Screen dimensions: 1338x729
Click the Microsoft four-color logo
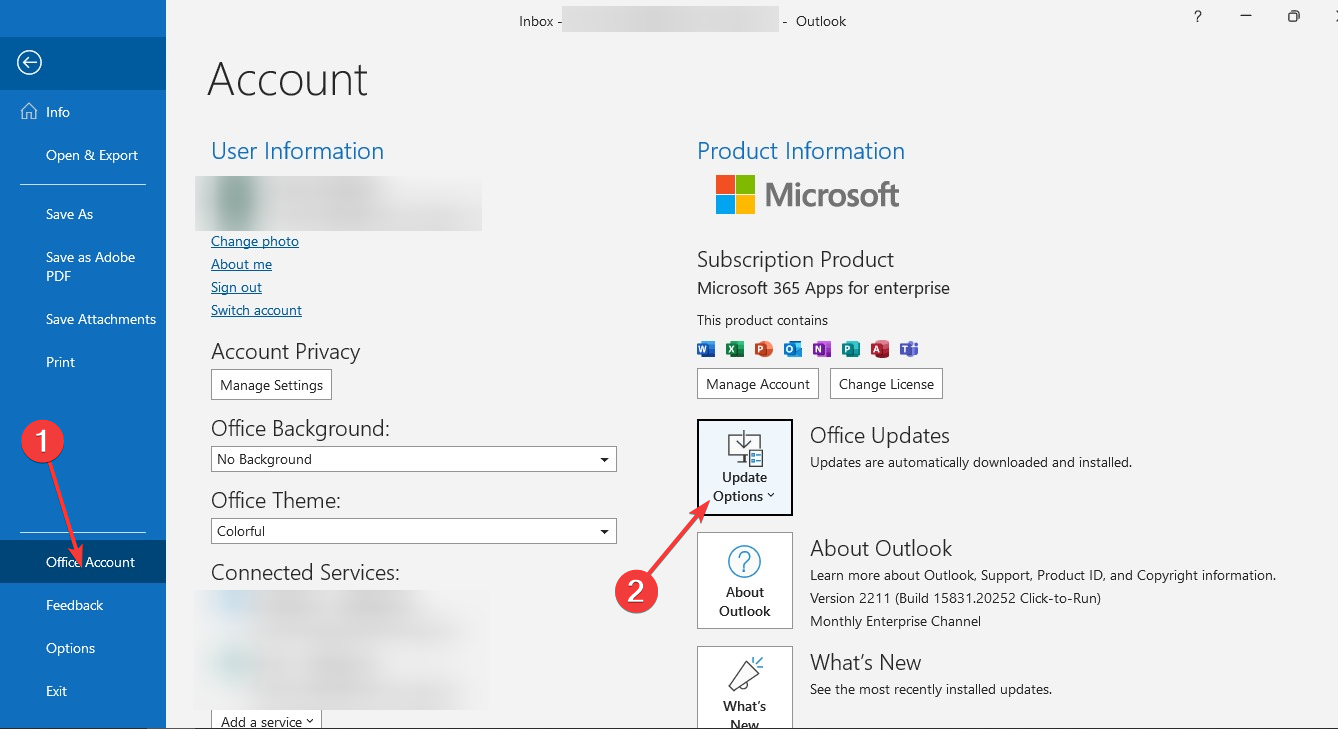(x=735, y=194)
